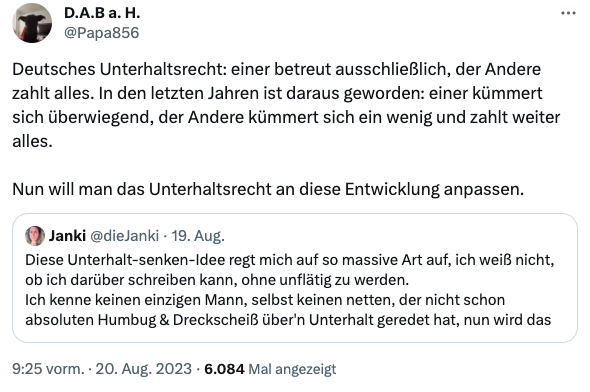Open the D.A.B a. H. display name
The height and width of the screenshot is (392, 590).
click(102, 13)
